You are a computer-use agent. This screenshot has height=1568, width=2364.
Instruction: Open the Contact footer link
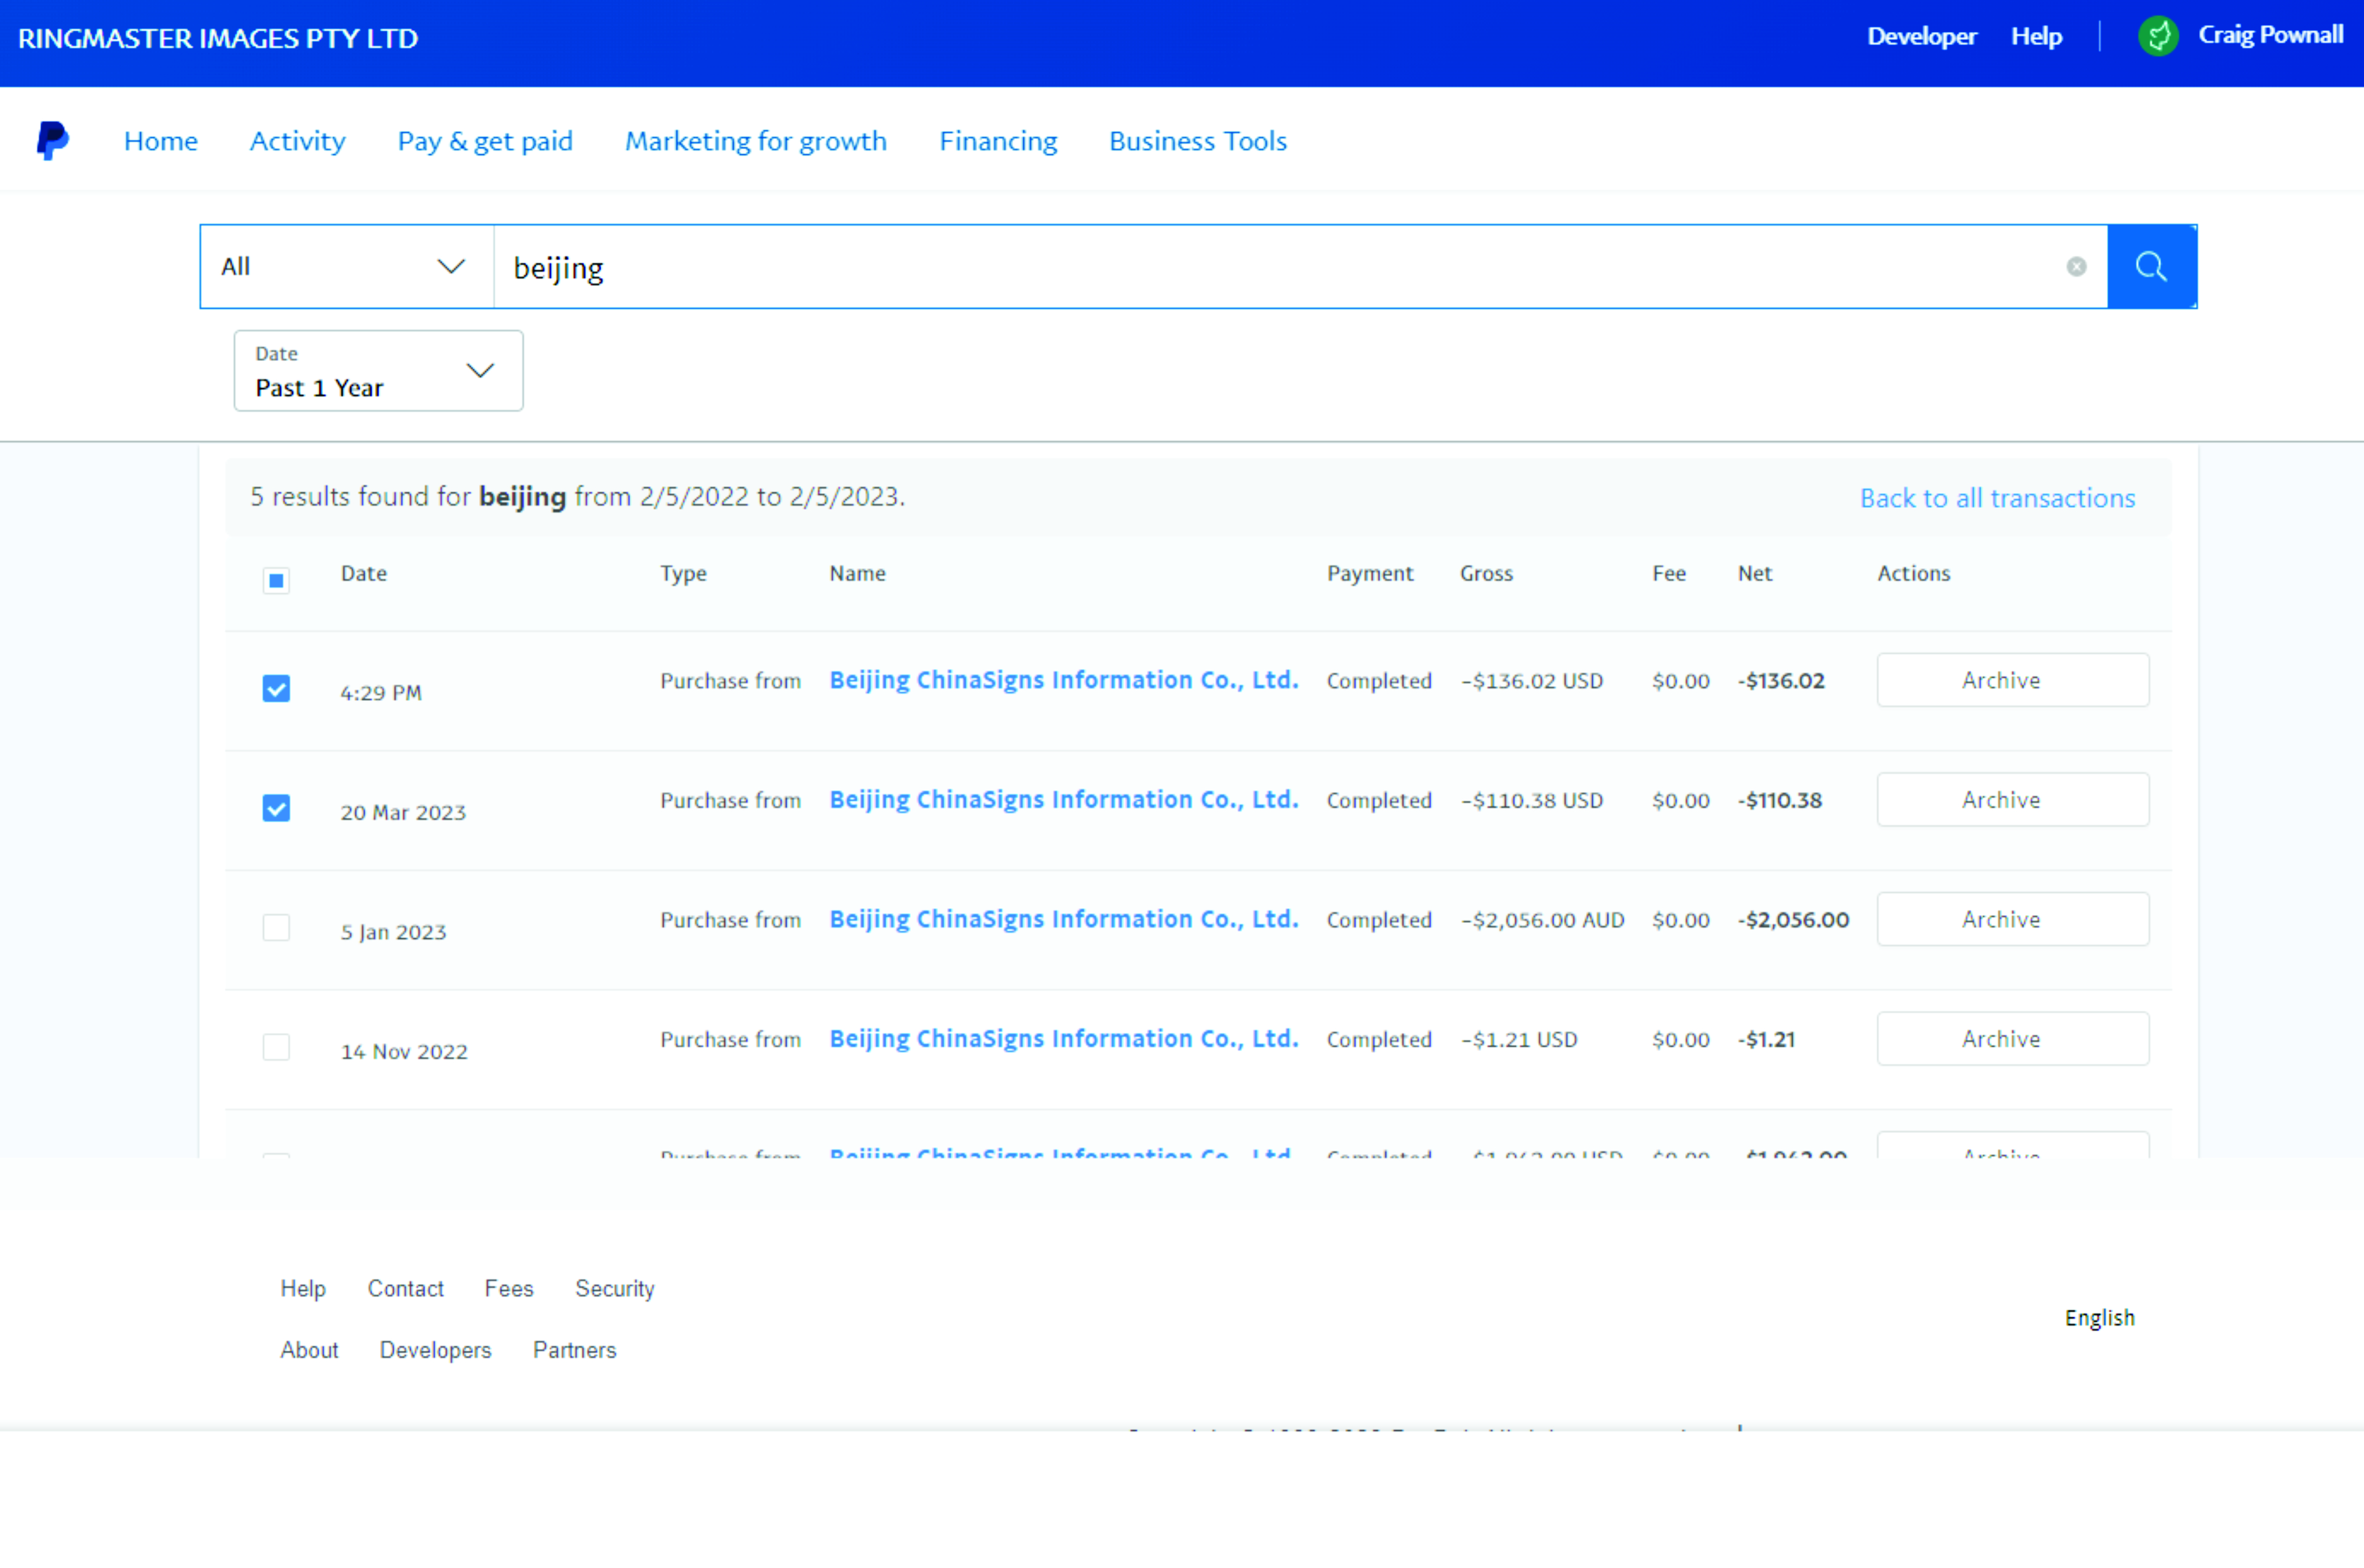click(405, 1289)
